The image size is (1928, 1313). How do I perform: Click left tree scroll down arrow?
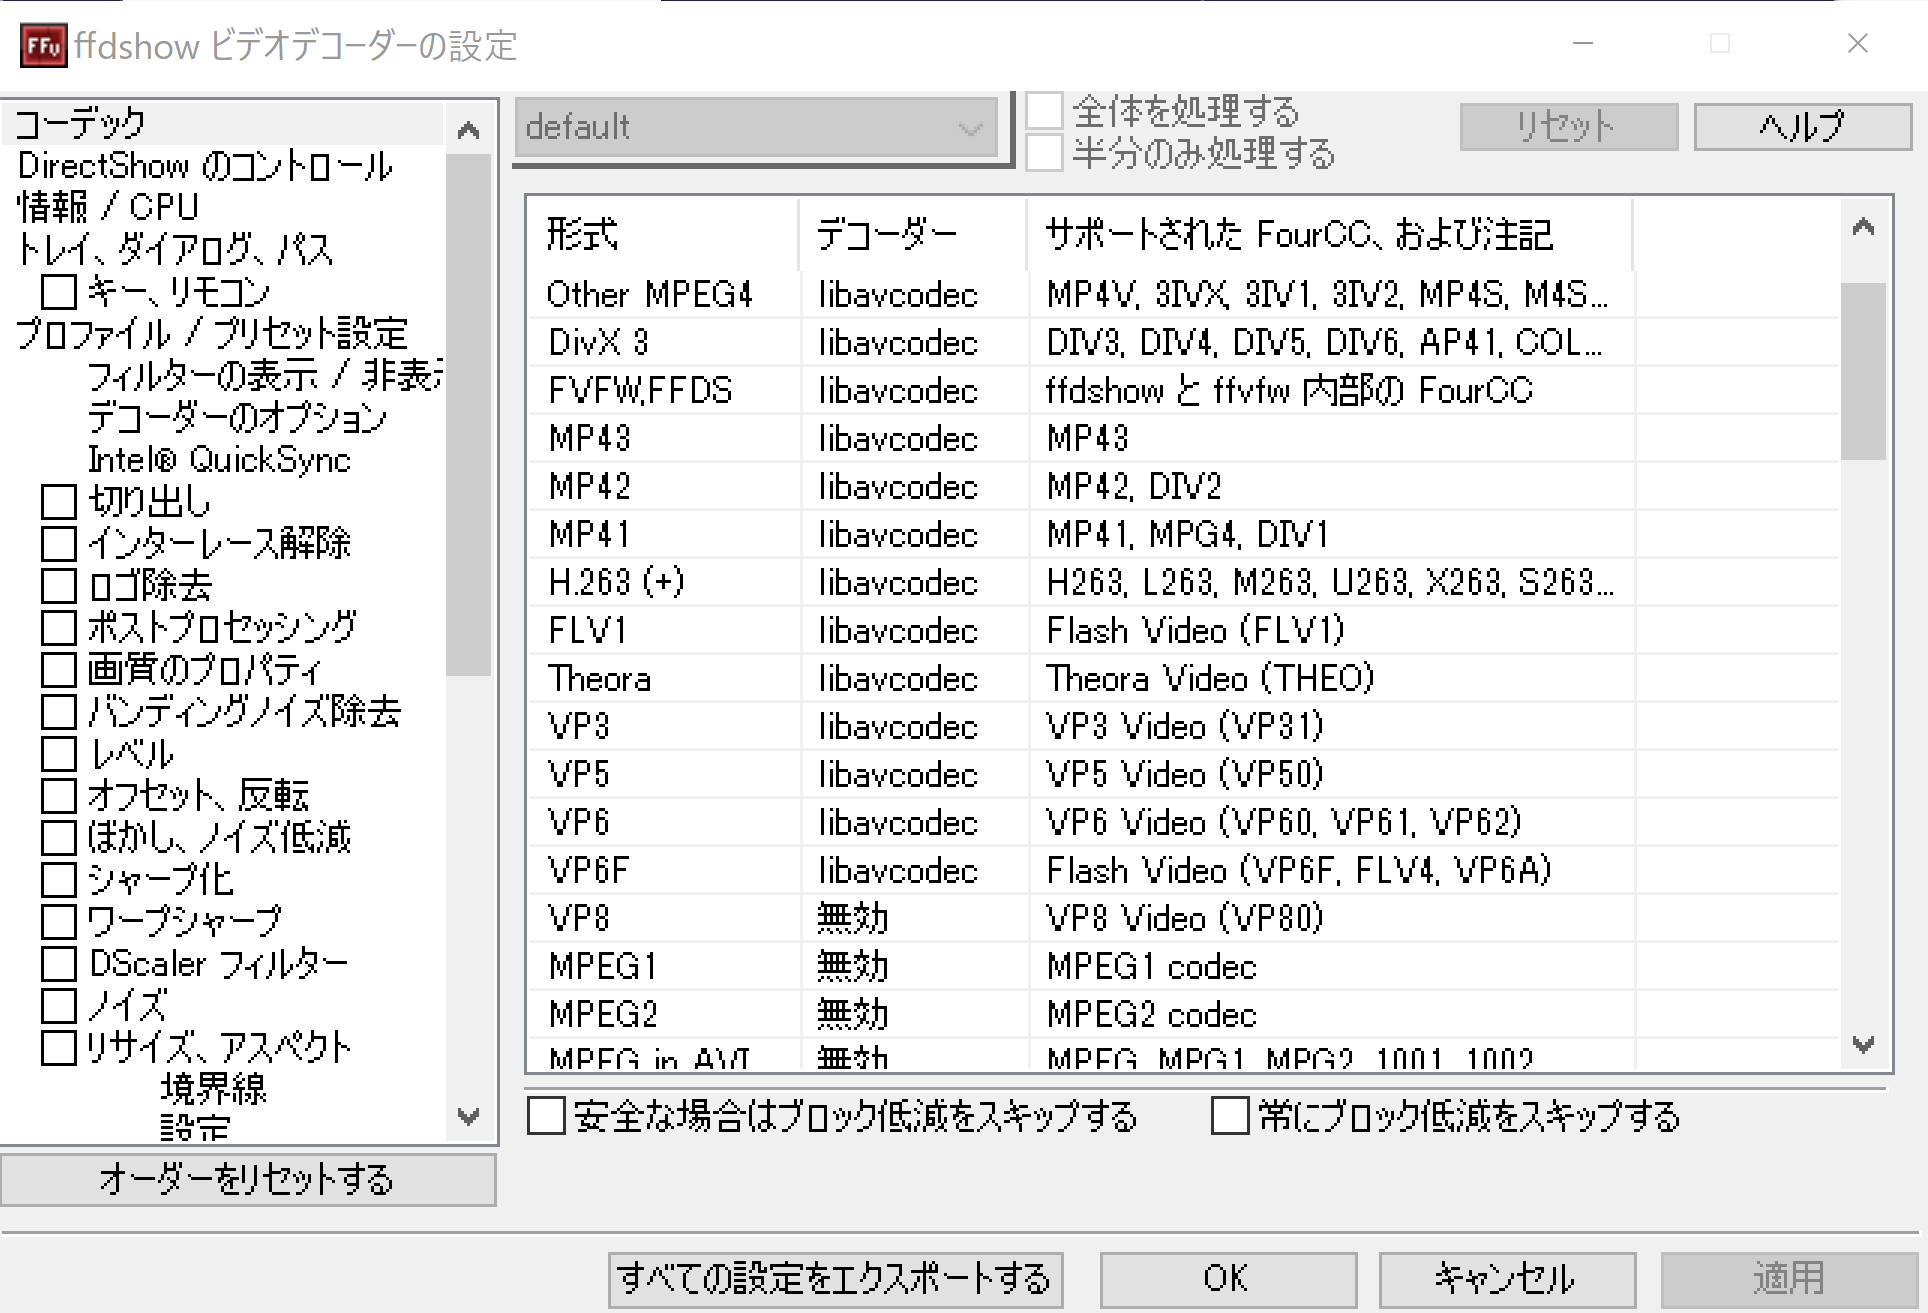tap(468, 1116)
